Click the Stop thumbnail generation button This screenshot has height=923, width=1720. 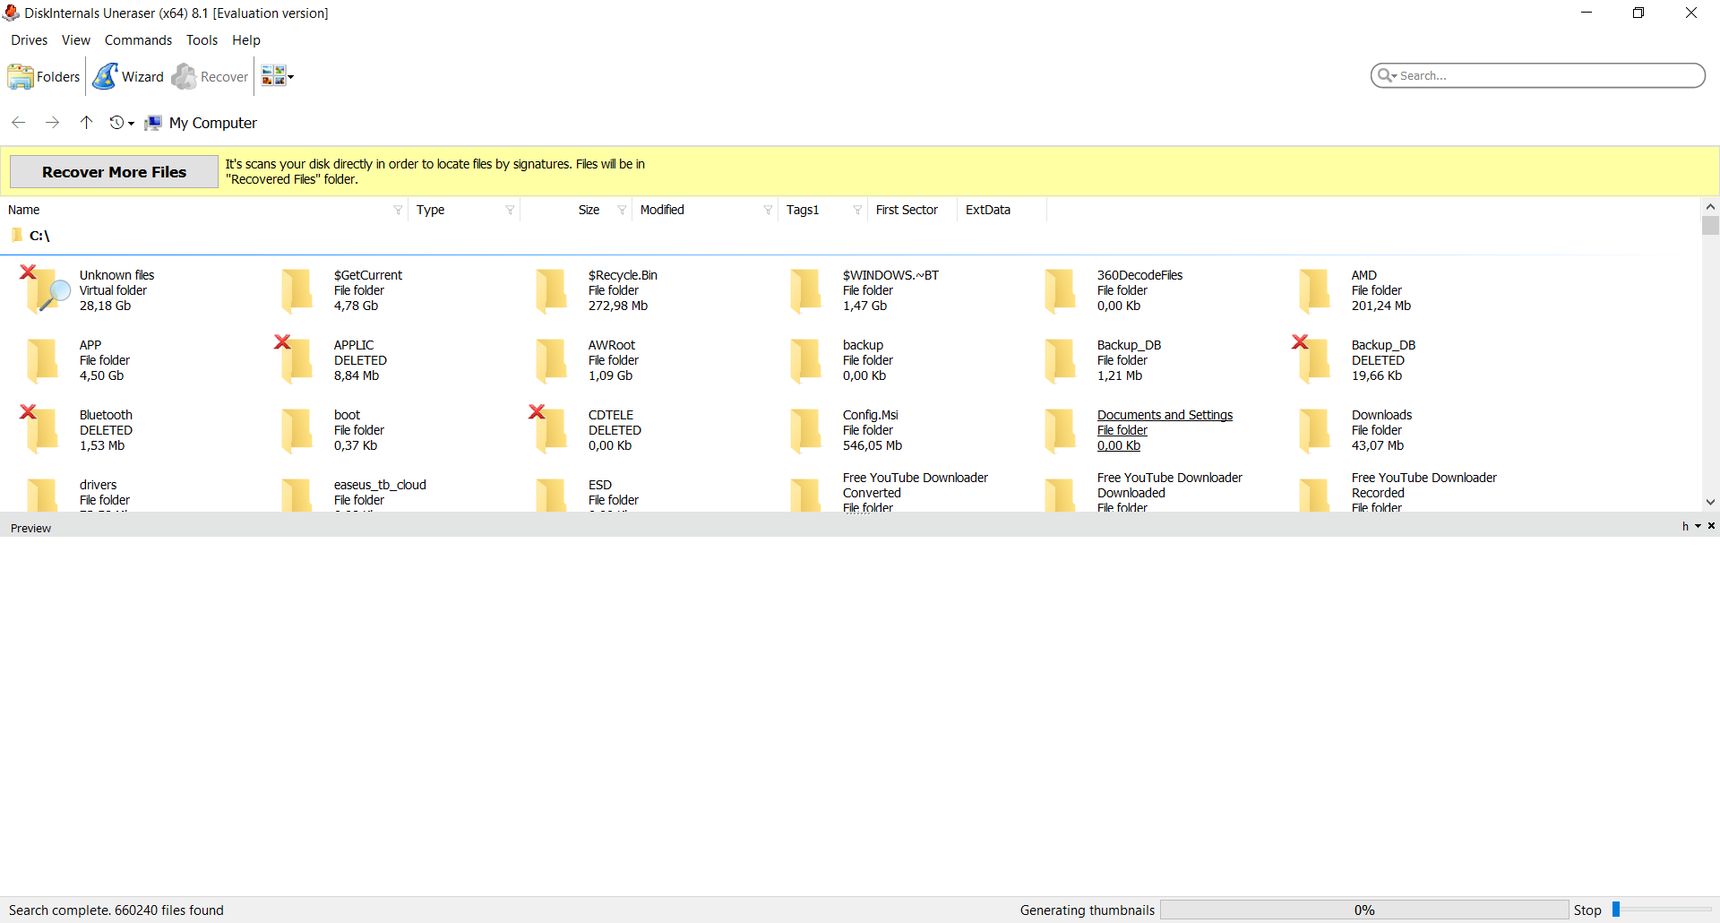1587,910
